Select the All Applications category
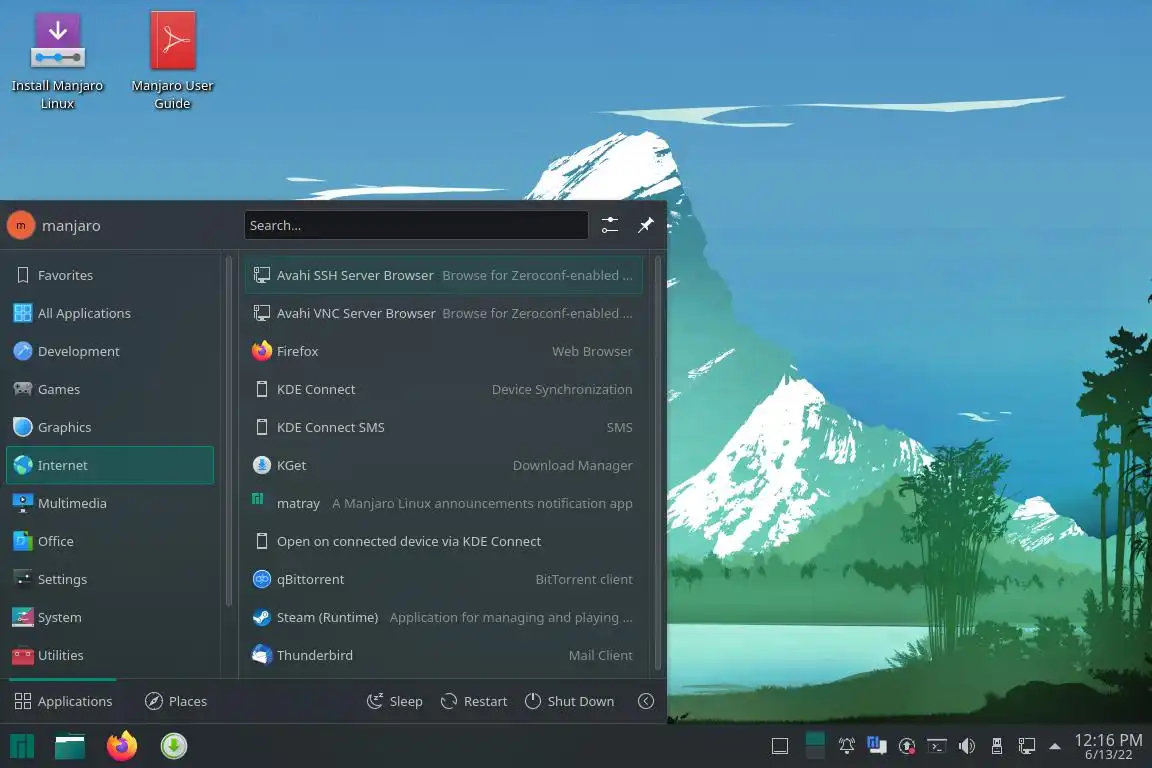 tap(110, 313)
